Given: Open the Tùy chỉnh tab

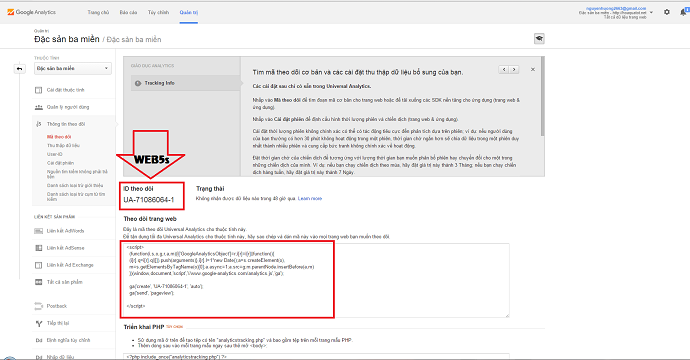Looking at the screenshot, I should click(x=158, y=12).
